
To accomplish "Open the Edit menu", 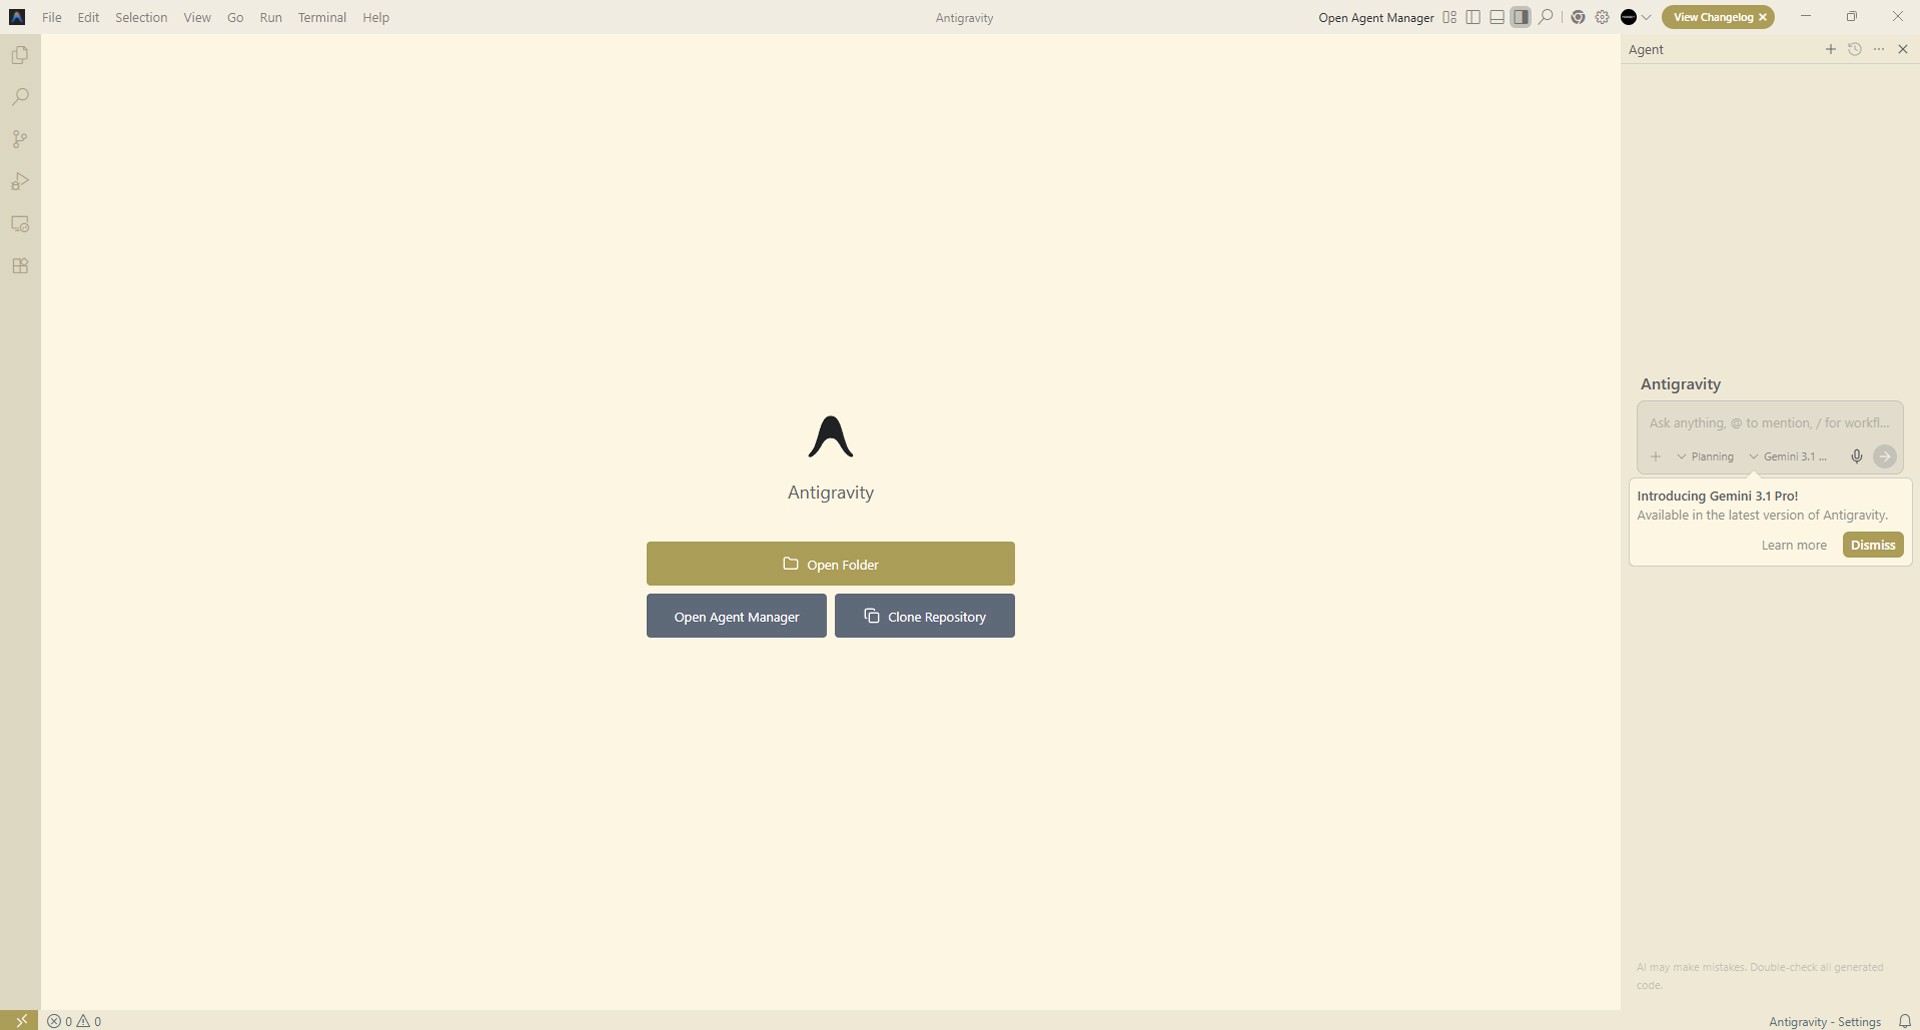I will (x=88, y=17).
